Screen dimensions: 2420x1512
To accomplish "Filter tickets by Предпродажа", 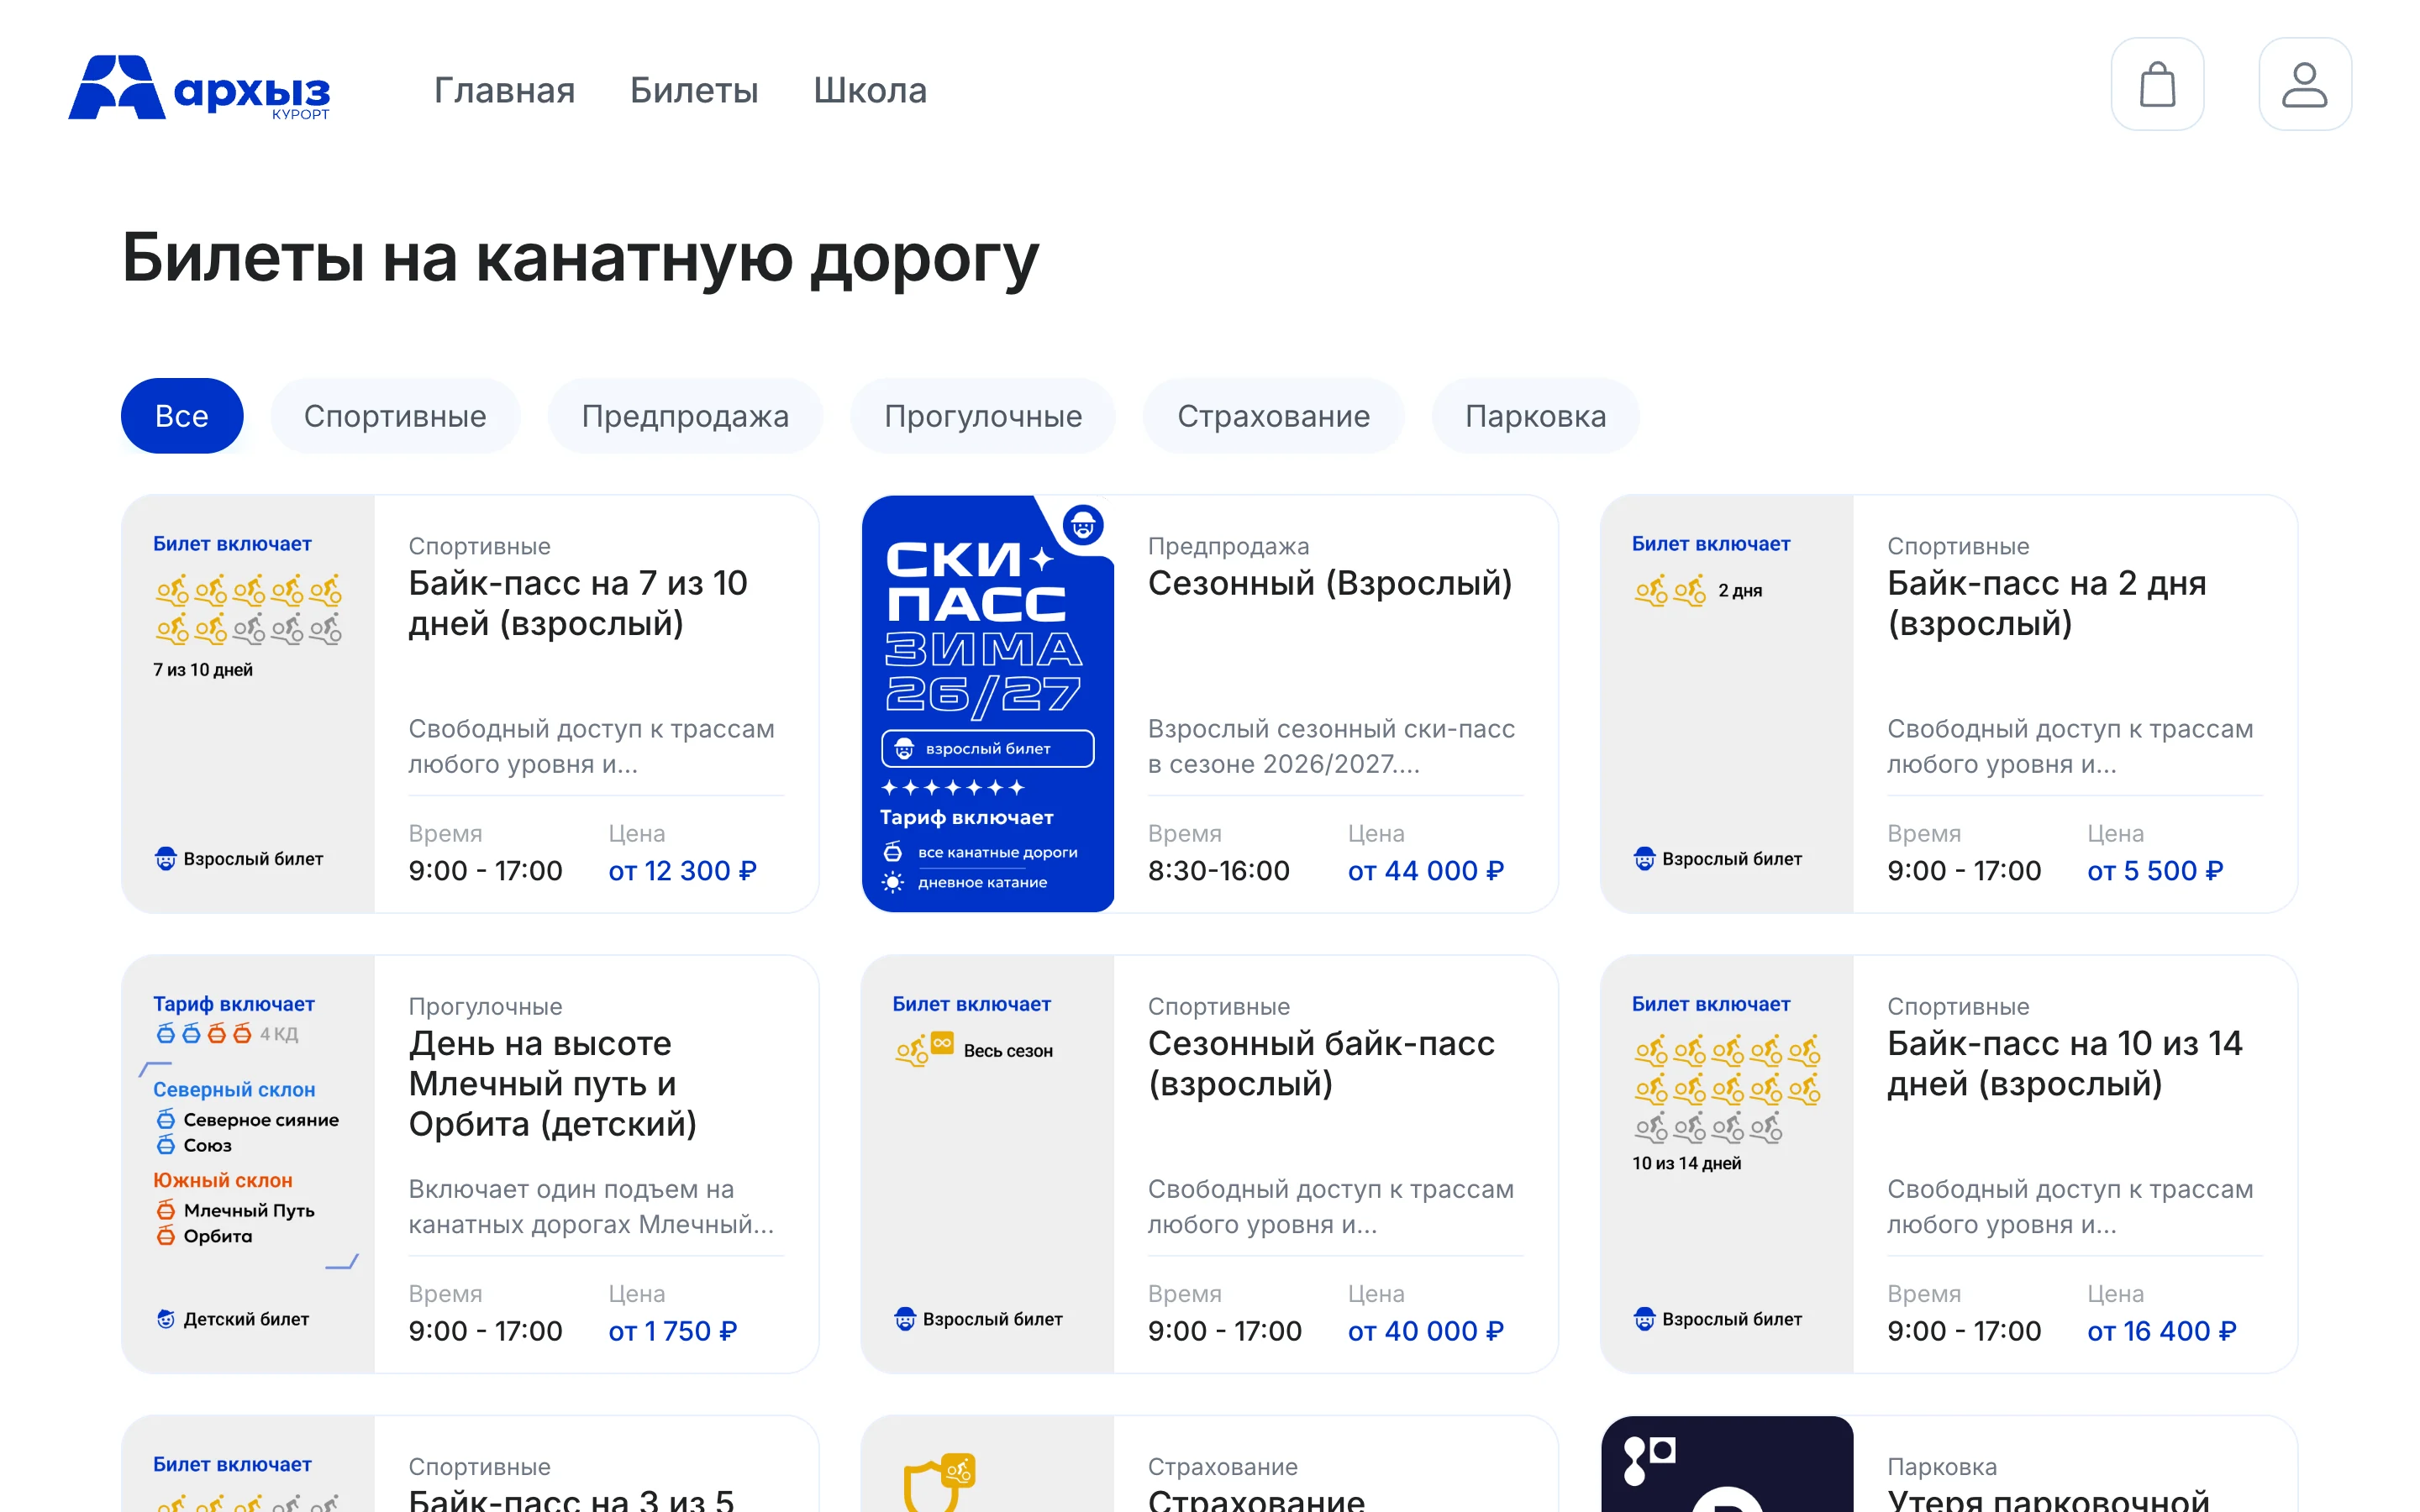I will click(x=685, y=416).
